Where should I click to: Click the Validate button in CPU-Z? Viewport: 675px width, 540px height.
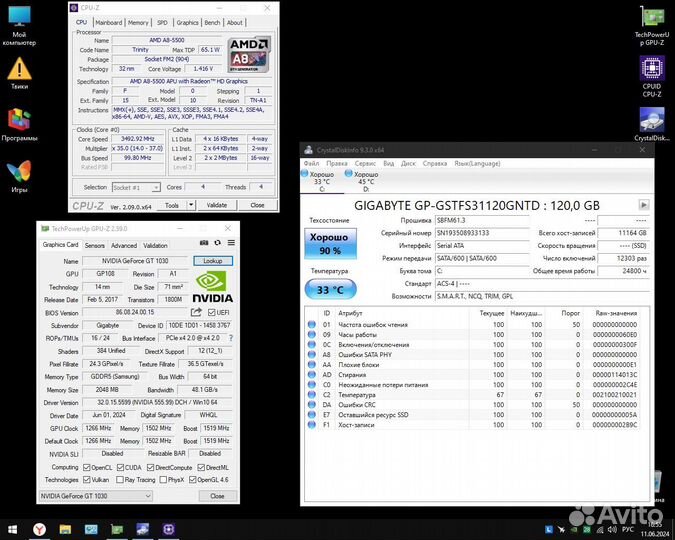click(216, 205)
